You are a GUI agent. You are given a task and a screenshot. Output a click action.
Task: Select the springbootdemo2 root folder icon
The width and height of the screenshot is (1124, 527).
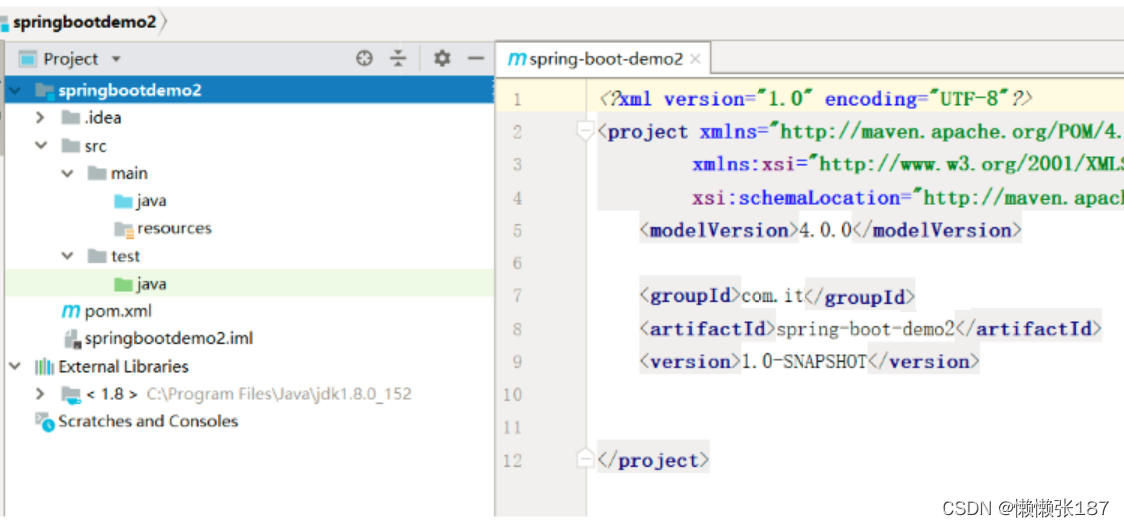(x=44, y=90)
